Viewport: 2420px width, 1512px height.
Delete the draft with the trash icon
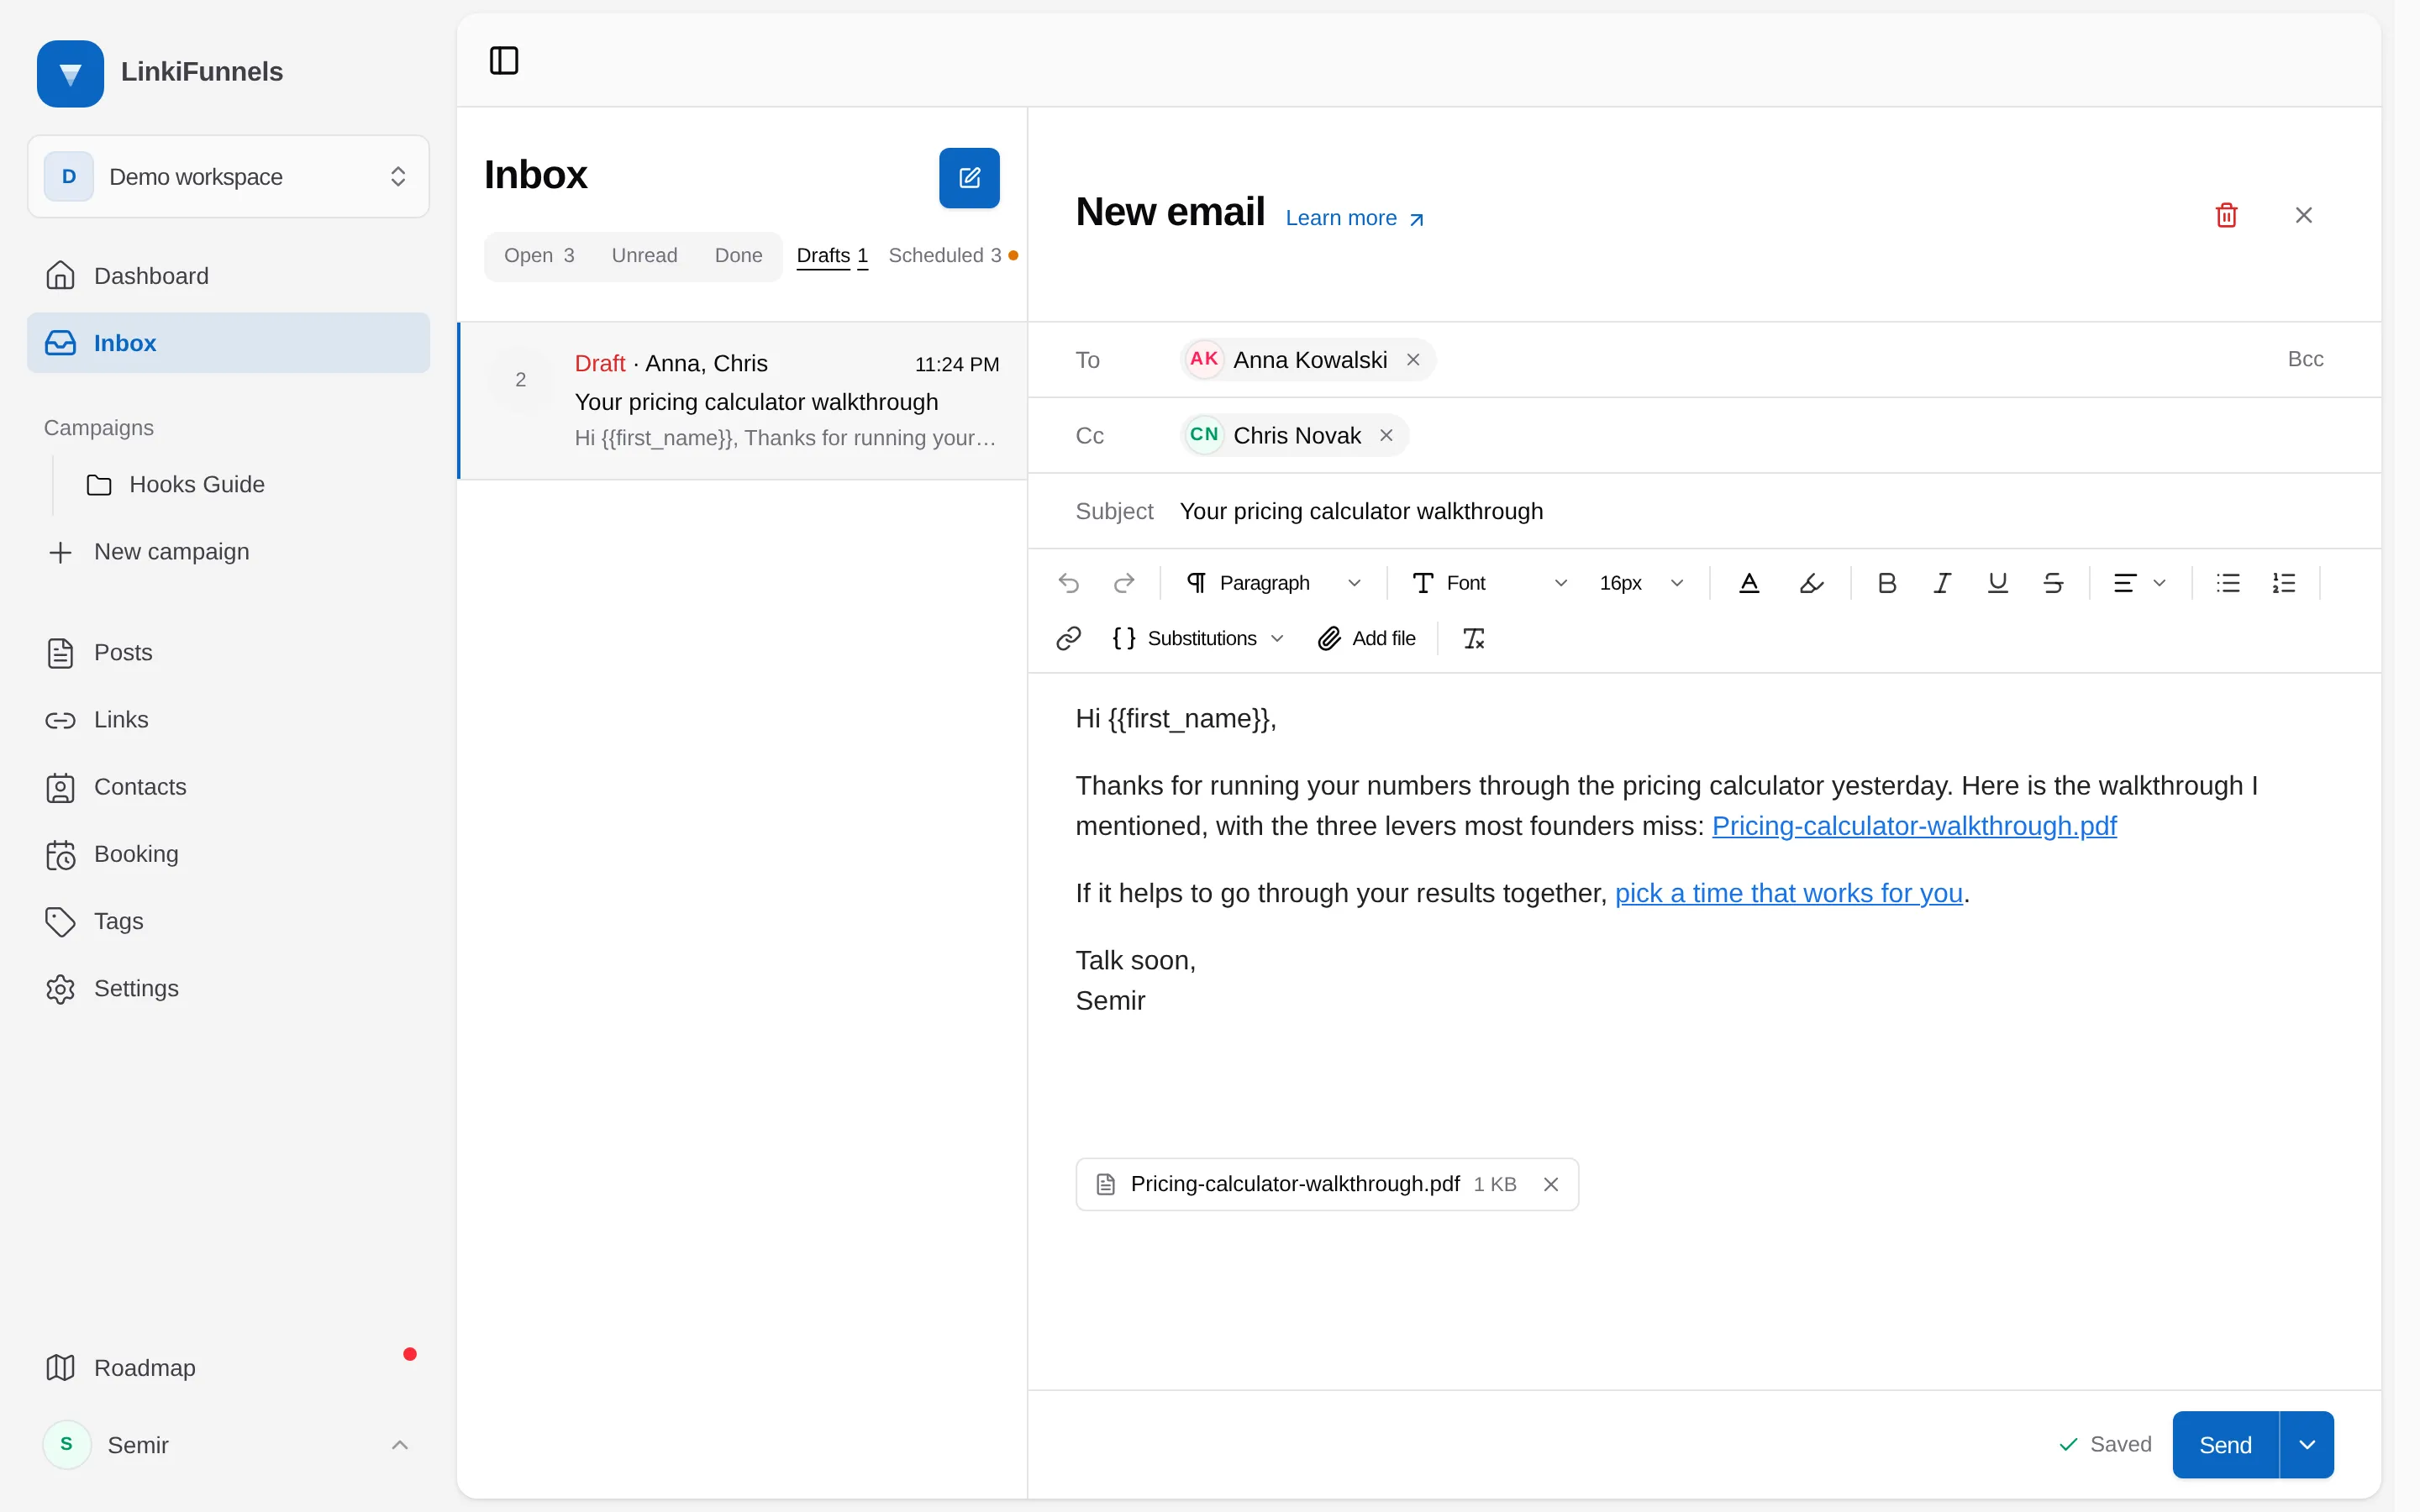[x=2226, y=215]
